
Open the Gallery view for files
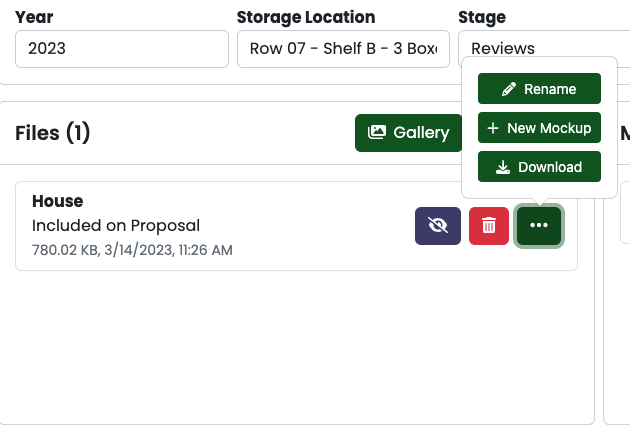coord(409,133)
